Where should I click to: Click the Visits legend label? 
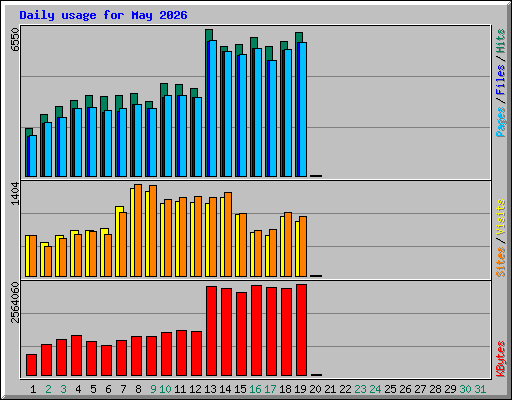click(x=501, y=218)
